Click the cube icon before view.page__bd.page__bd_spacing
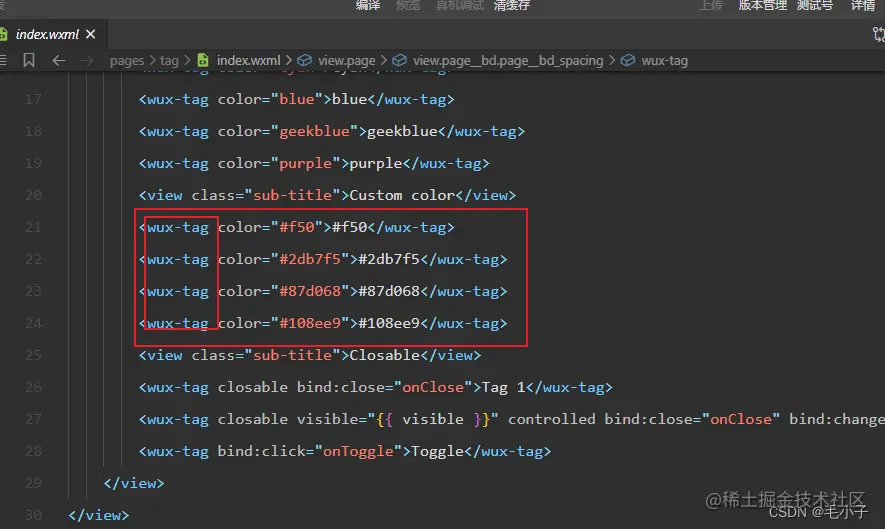Viewport: 885px width, 529px height. pos(400,60)
